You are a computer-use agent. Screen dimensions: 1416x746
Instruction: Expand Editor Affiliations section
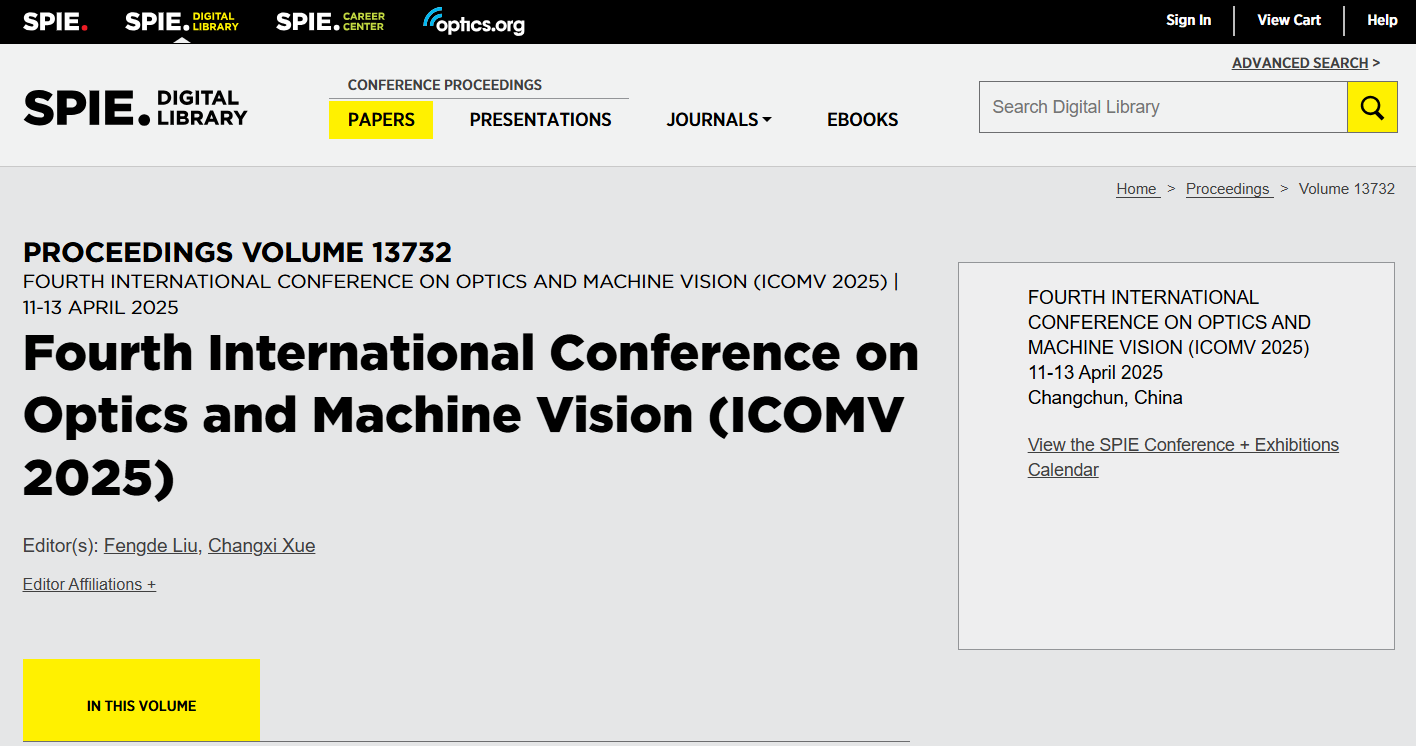pyautogui.click(x=89, y=585)
